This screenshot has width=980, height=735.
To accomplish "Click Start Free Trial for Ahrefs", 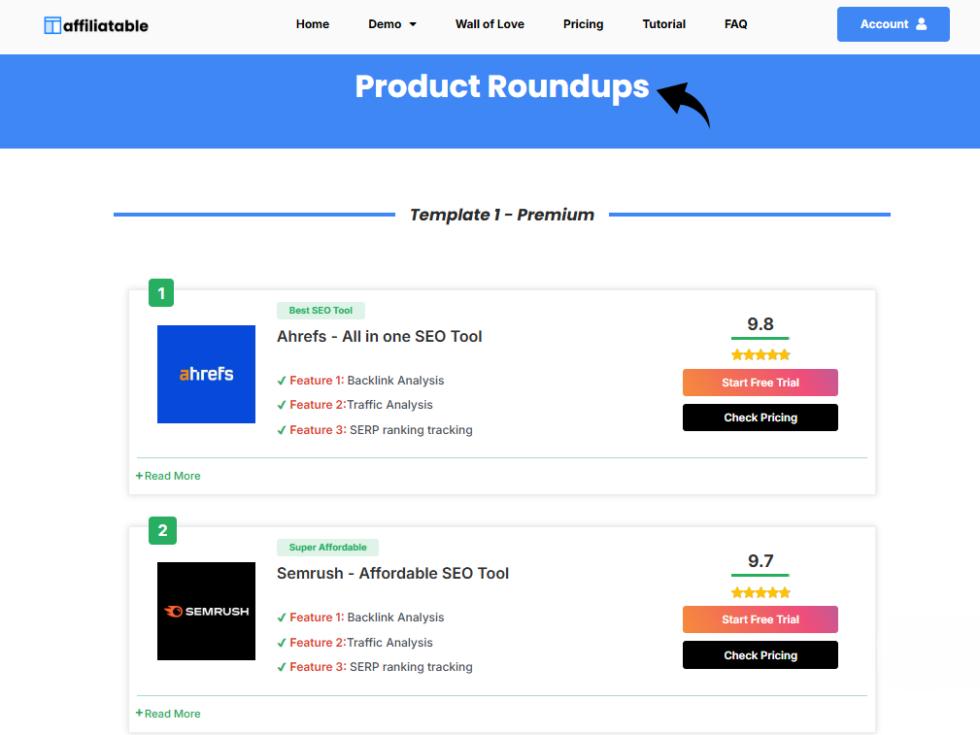I will [760, 382].
